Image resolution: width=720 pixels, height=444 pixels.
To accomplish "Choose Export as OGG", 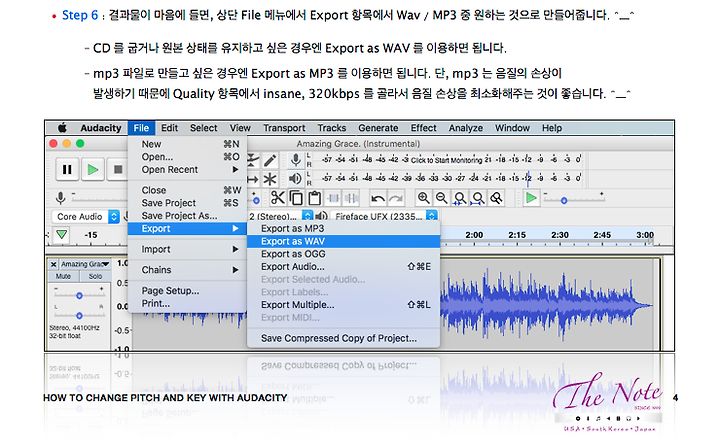I will [343, 254].
